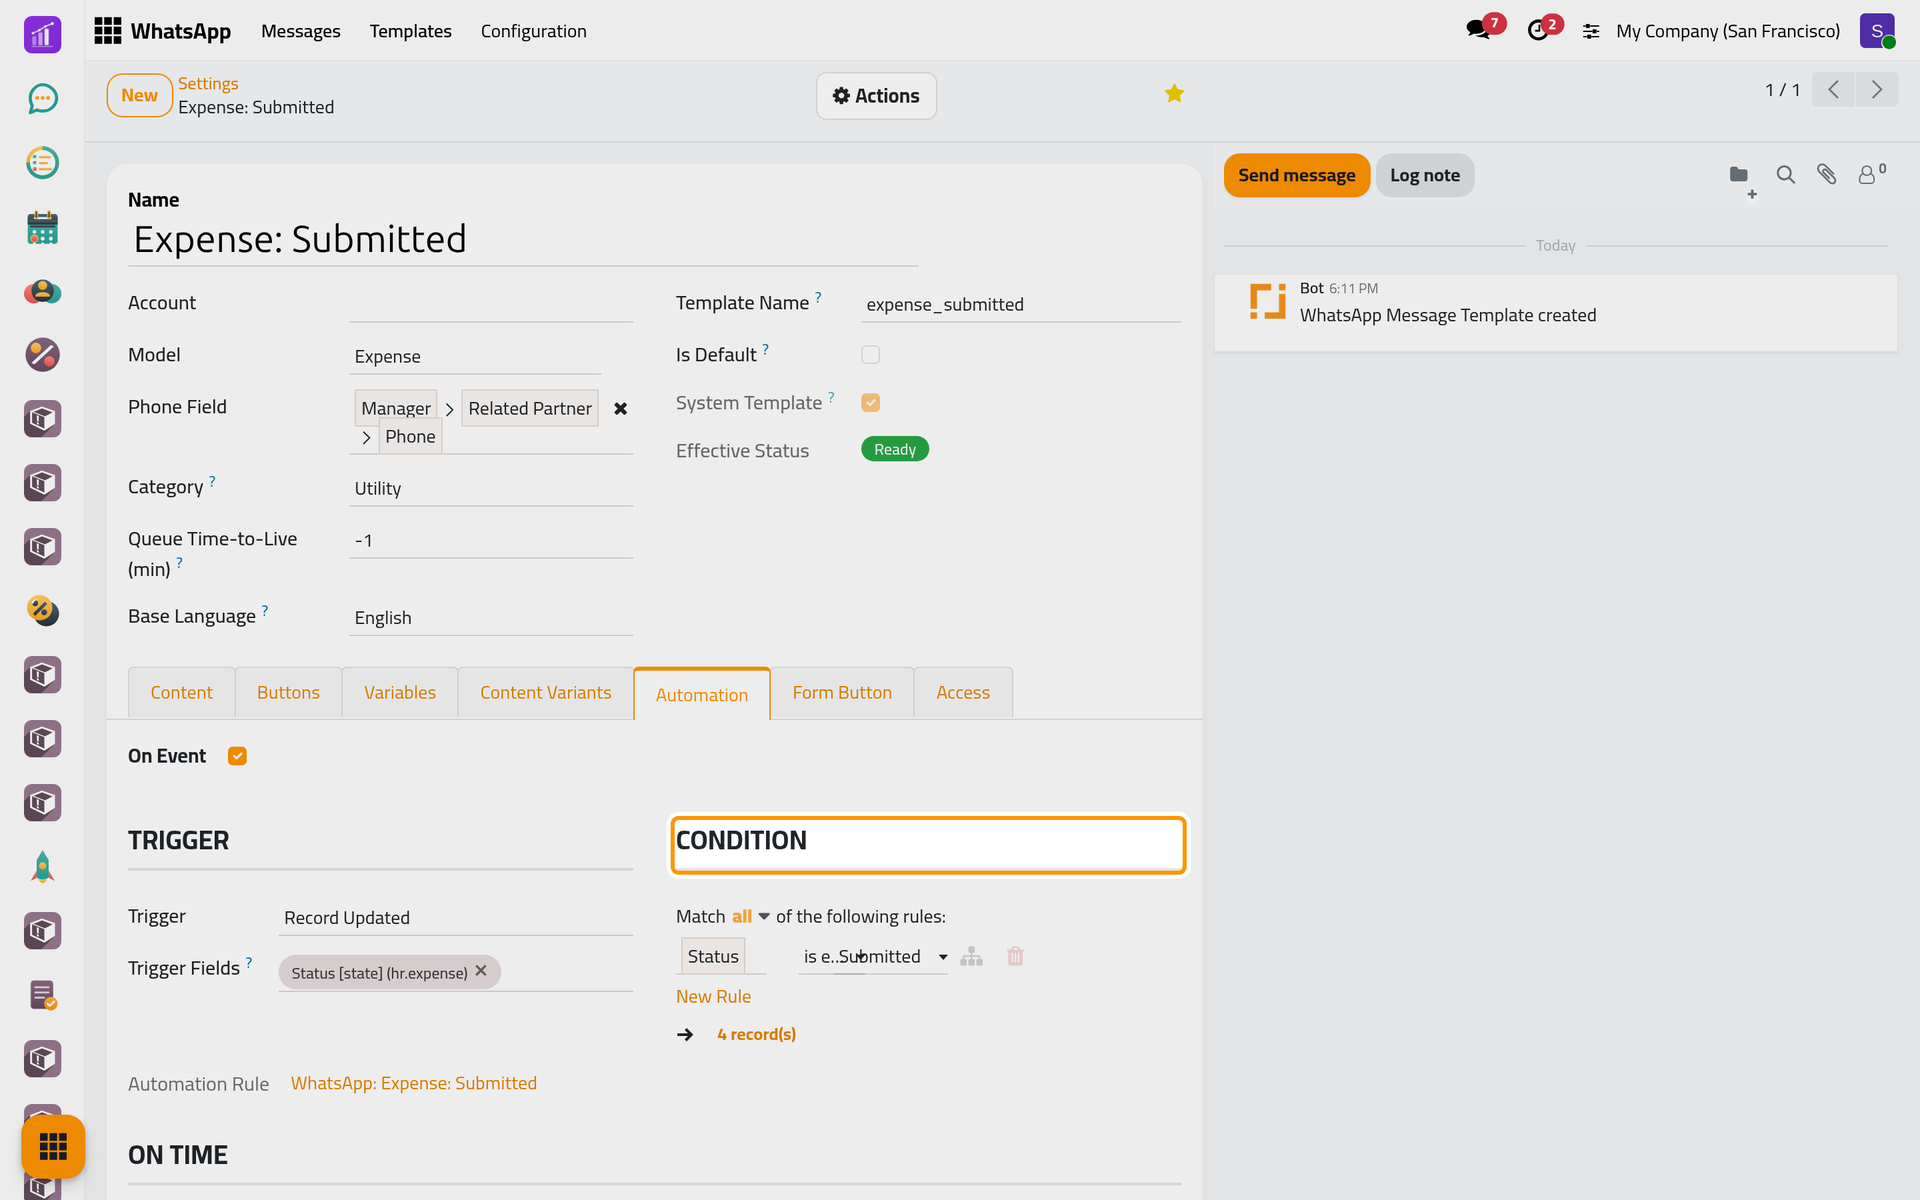Open the Match all dropdown

tap(750, 917)
